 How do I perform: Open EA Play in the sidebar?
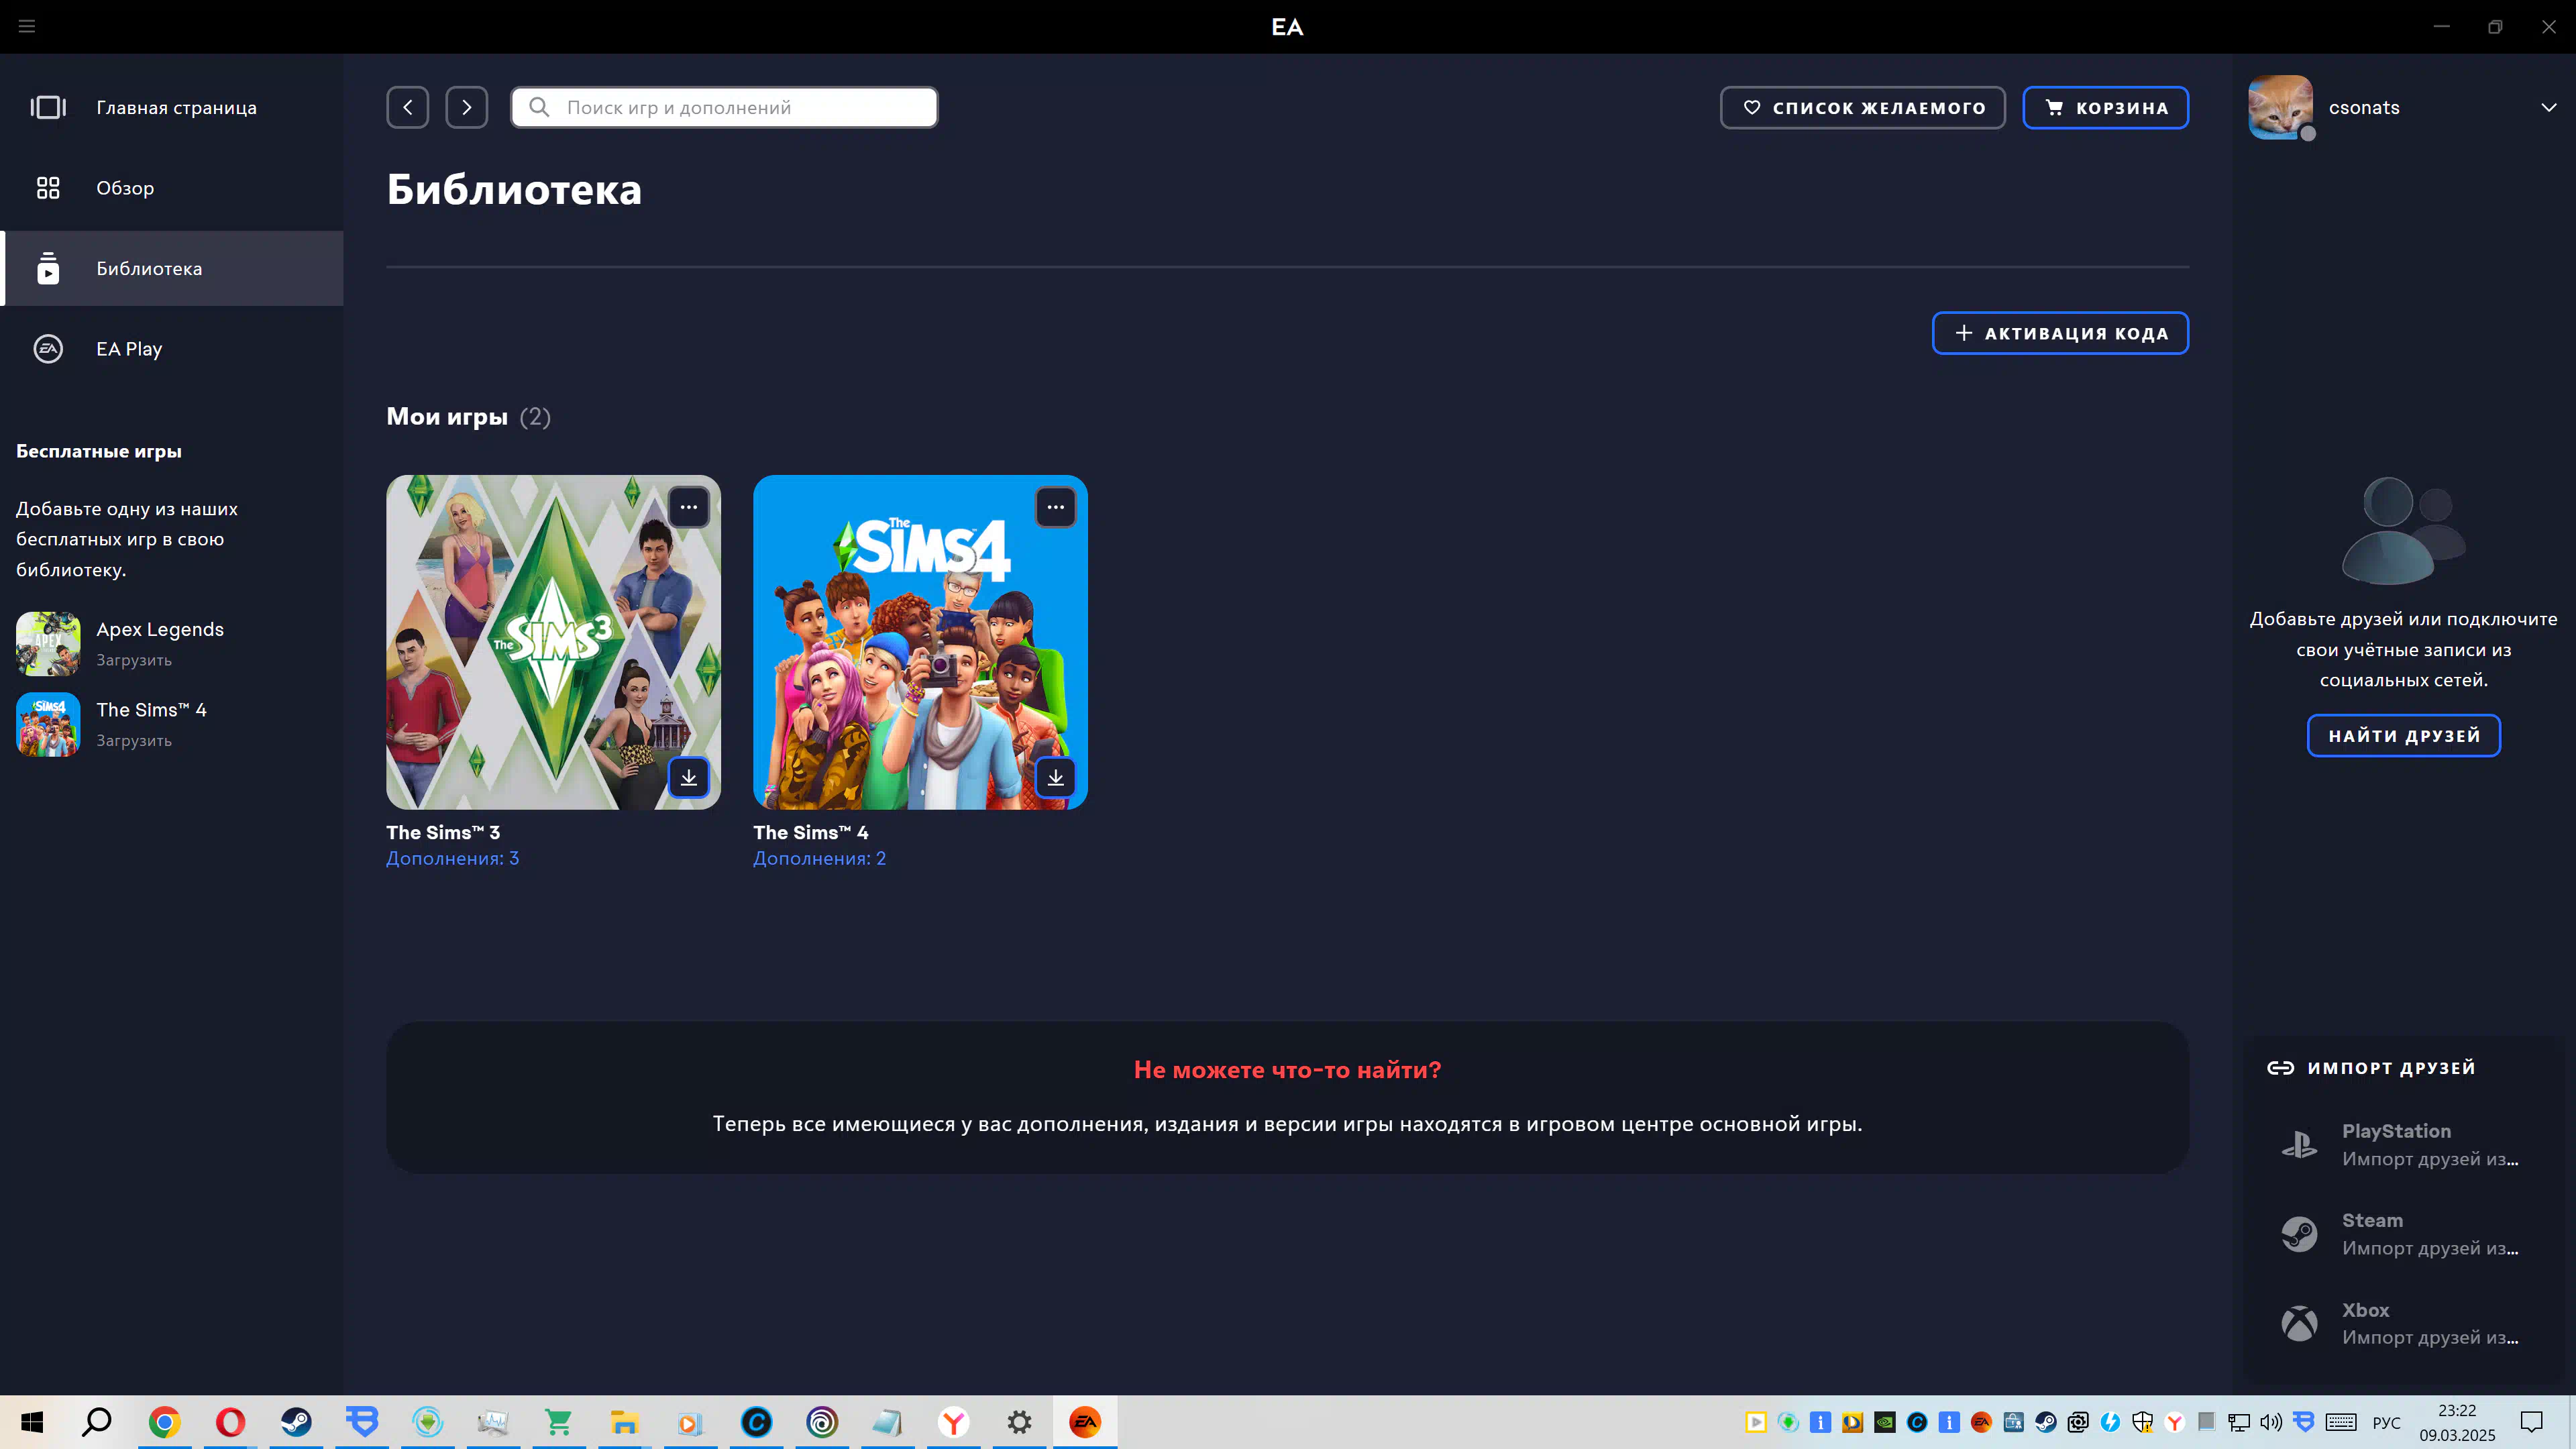[x=172, y=349]
